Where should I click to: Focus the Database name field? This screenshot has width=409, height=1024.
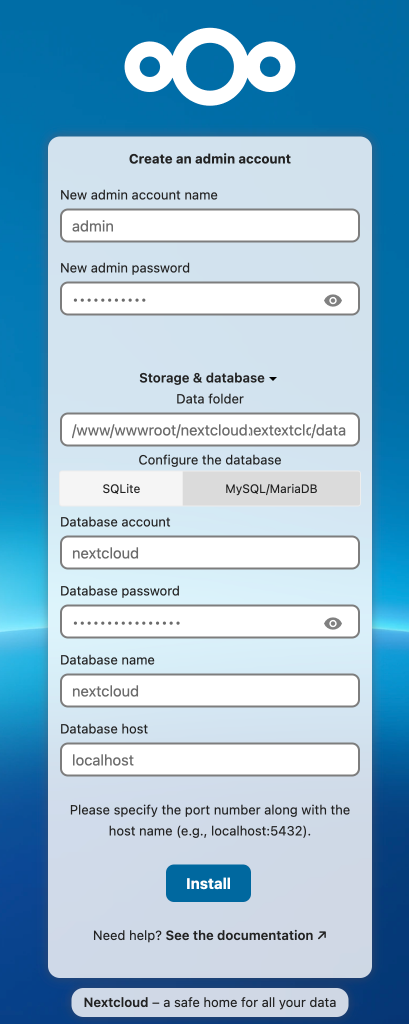(x=210, y=691)
